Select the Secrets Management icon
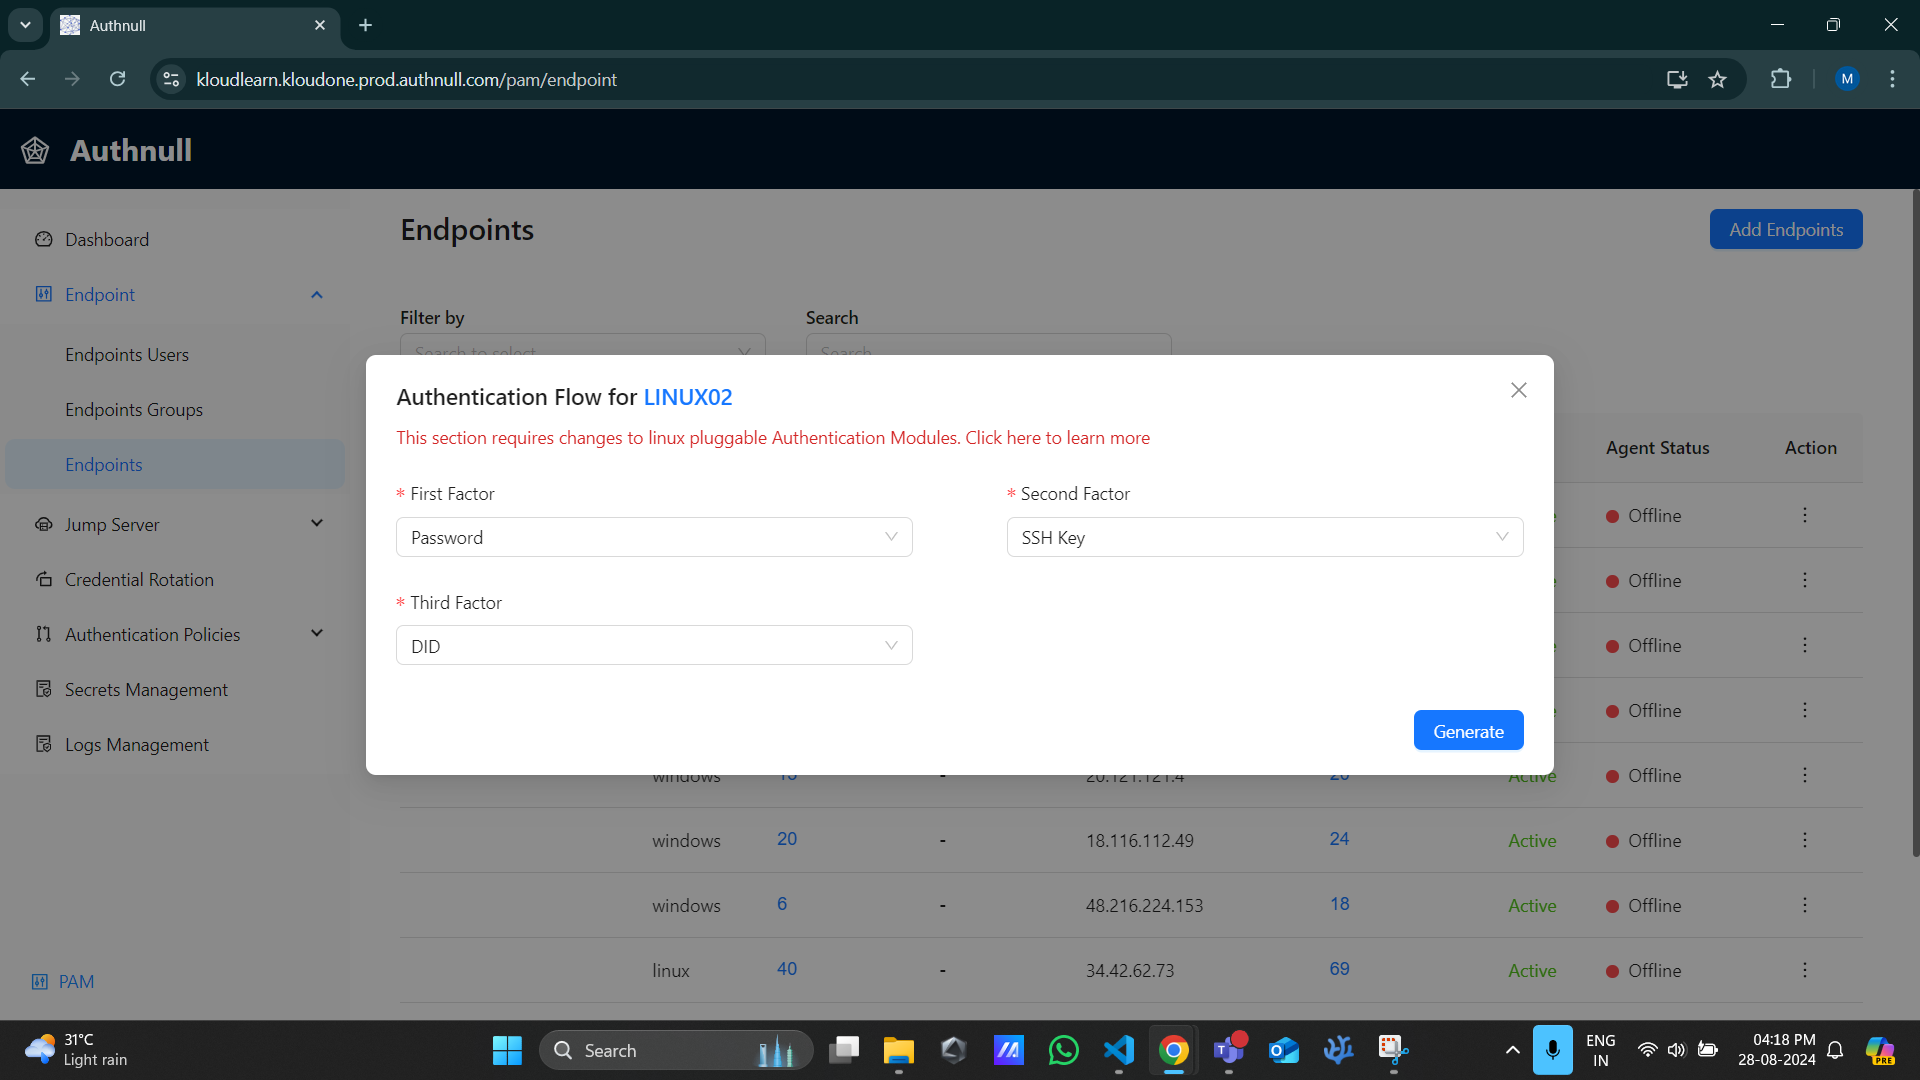Screen dimensions: 1920x1080 [x=44, y=689]
